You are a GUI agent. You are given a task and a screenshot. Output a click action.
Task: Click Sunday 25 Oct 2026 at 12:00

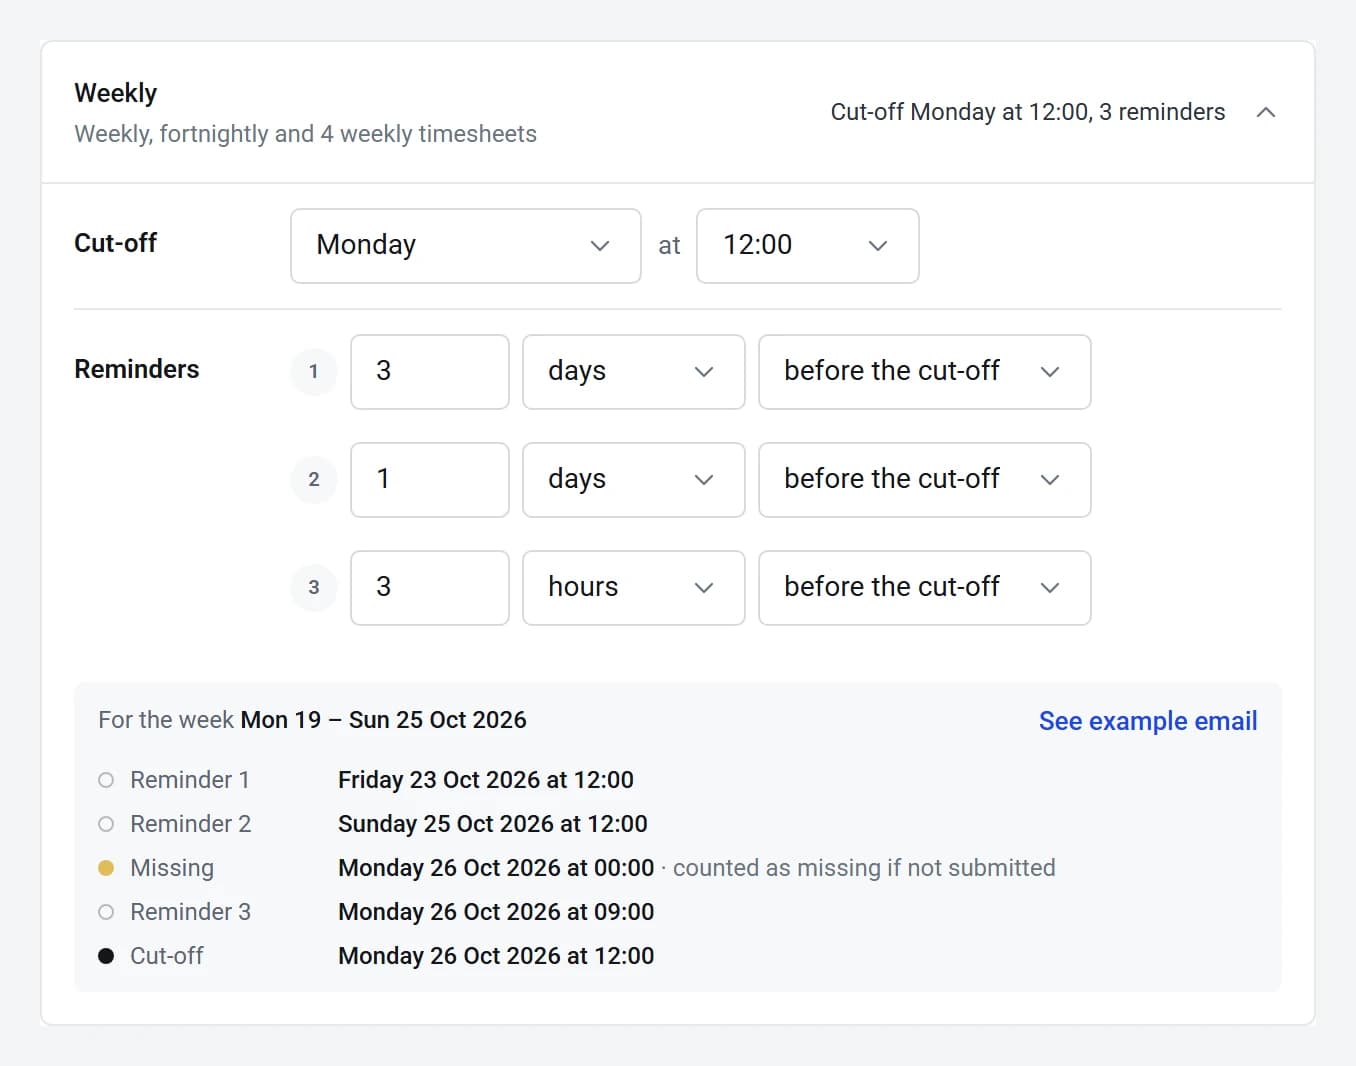pyautogui.click(x=493, y=824)
